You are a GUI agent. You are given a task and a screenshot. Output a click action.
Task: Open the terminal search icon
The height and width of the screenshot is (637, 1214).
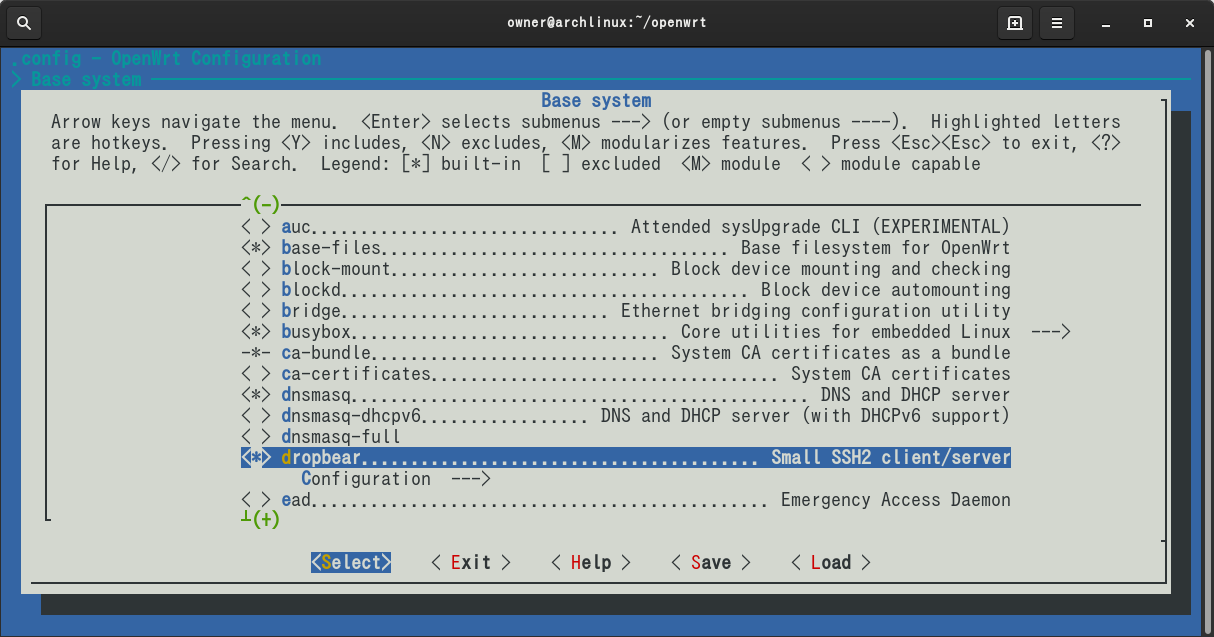tap(25, 22)
